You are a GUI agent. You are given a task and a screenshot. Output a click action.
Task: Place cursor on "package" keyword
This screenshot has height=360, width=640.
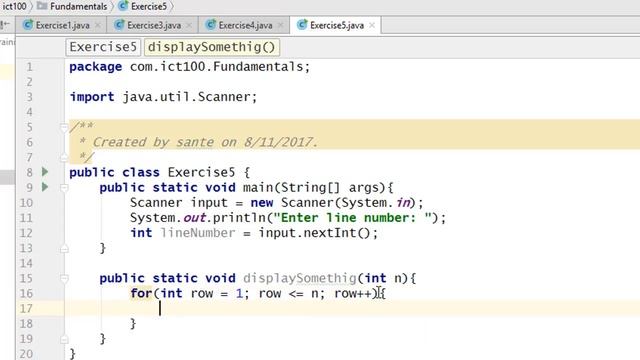96,67
